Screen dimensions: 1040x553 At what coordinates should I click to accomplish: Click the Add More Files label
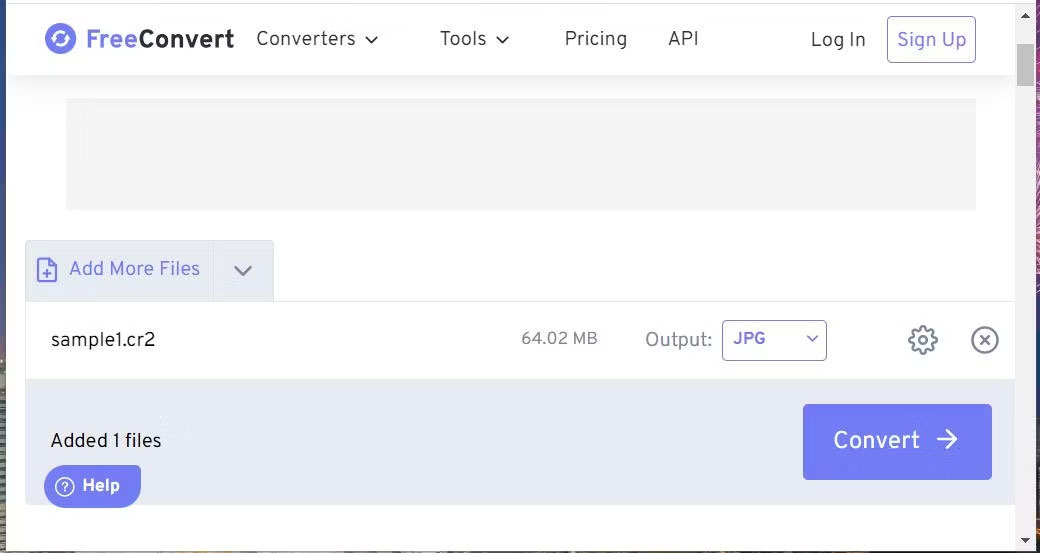pos(134,269)
